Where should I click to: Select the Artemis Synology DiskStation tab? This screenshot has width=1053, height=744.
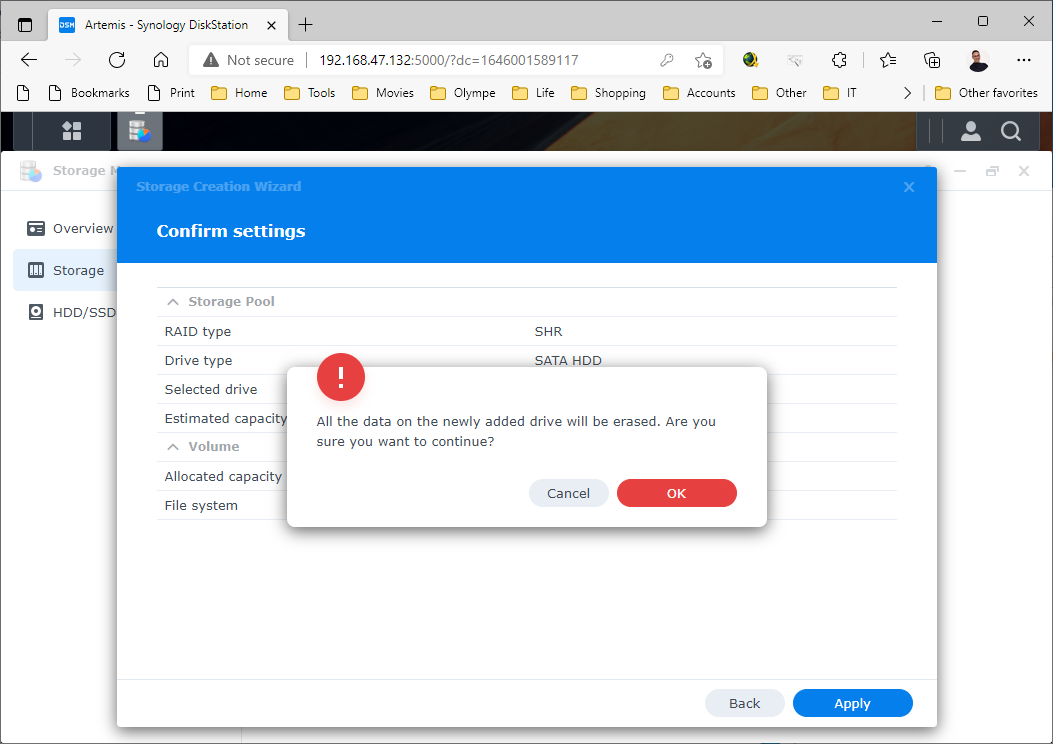[168, 25]
